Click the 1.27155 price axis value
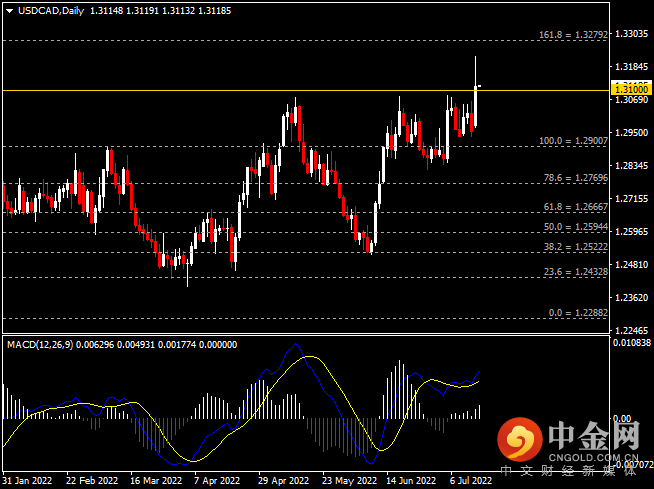 click(x=632, y=199)
